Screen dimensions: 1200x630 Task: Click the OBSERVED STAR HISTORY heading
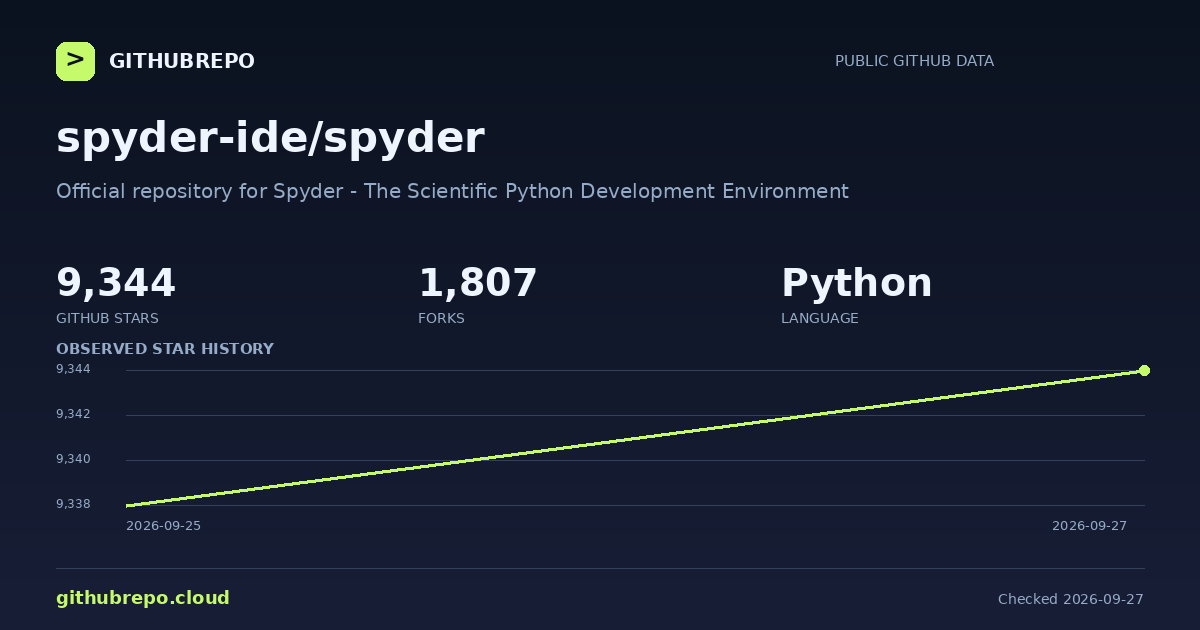pos(165,349)
